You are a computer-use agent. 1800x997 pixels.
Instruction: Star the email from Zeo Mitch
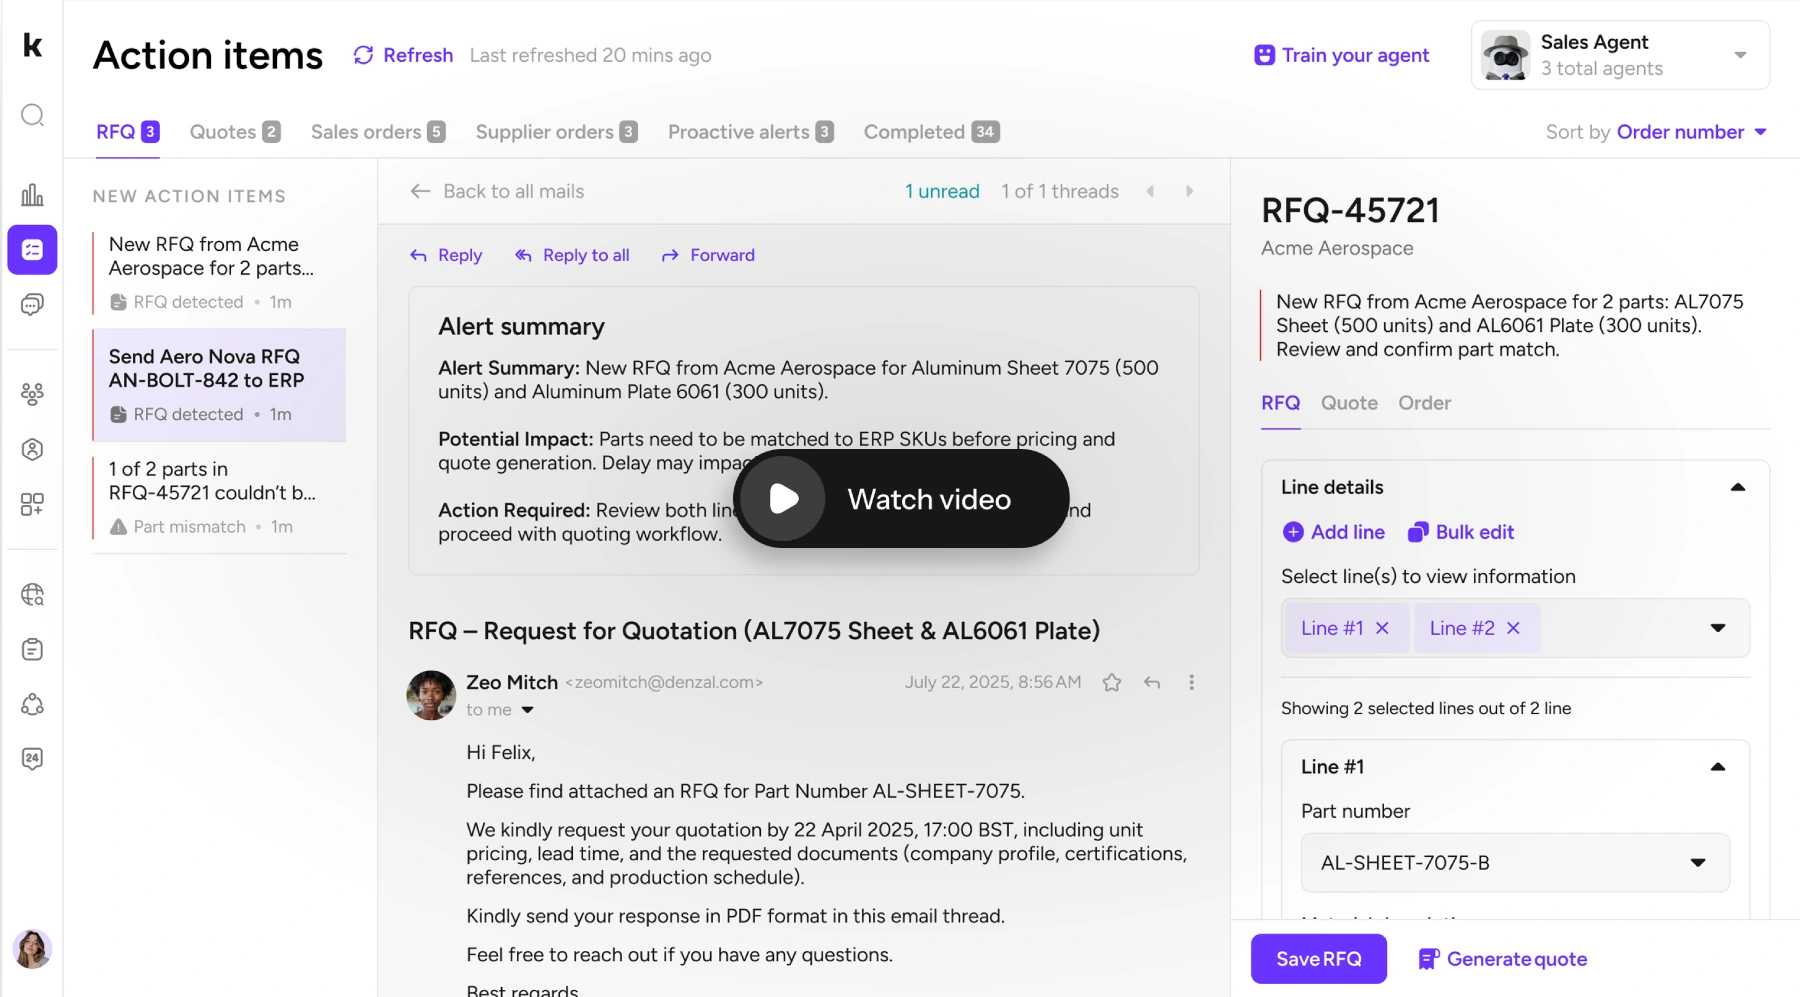coord(1111,683)
